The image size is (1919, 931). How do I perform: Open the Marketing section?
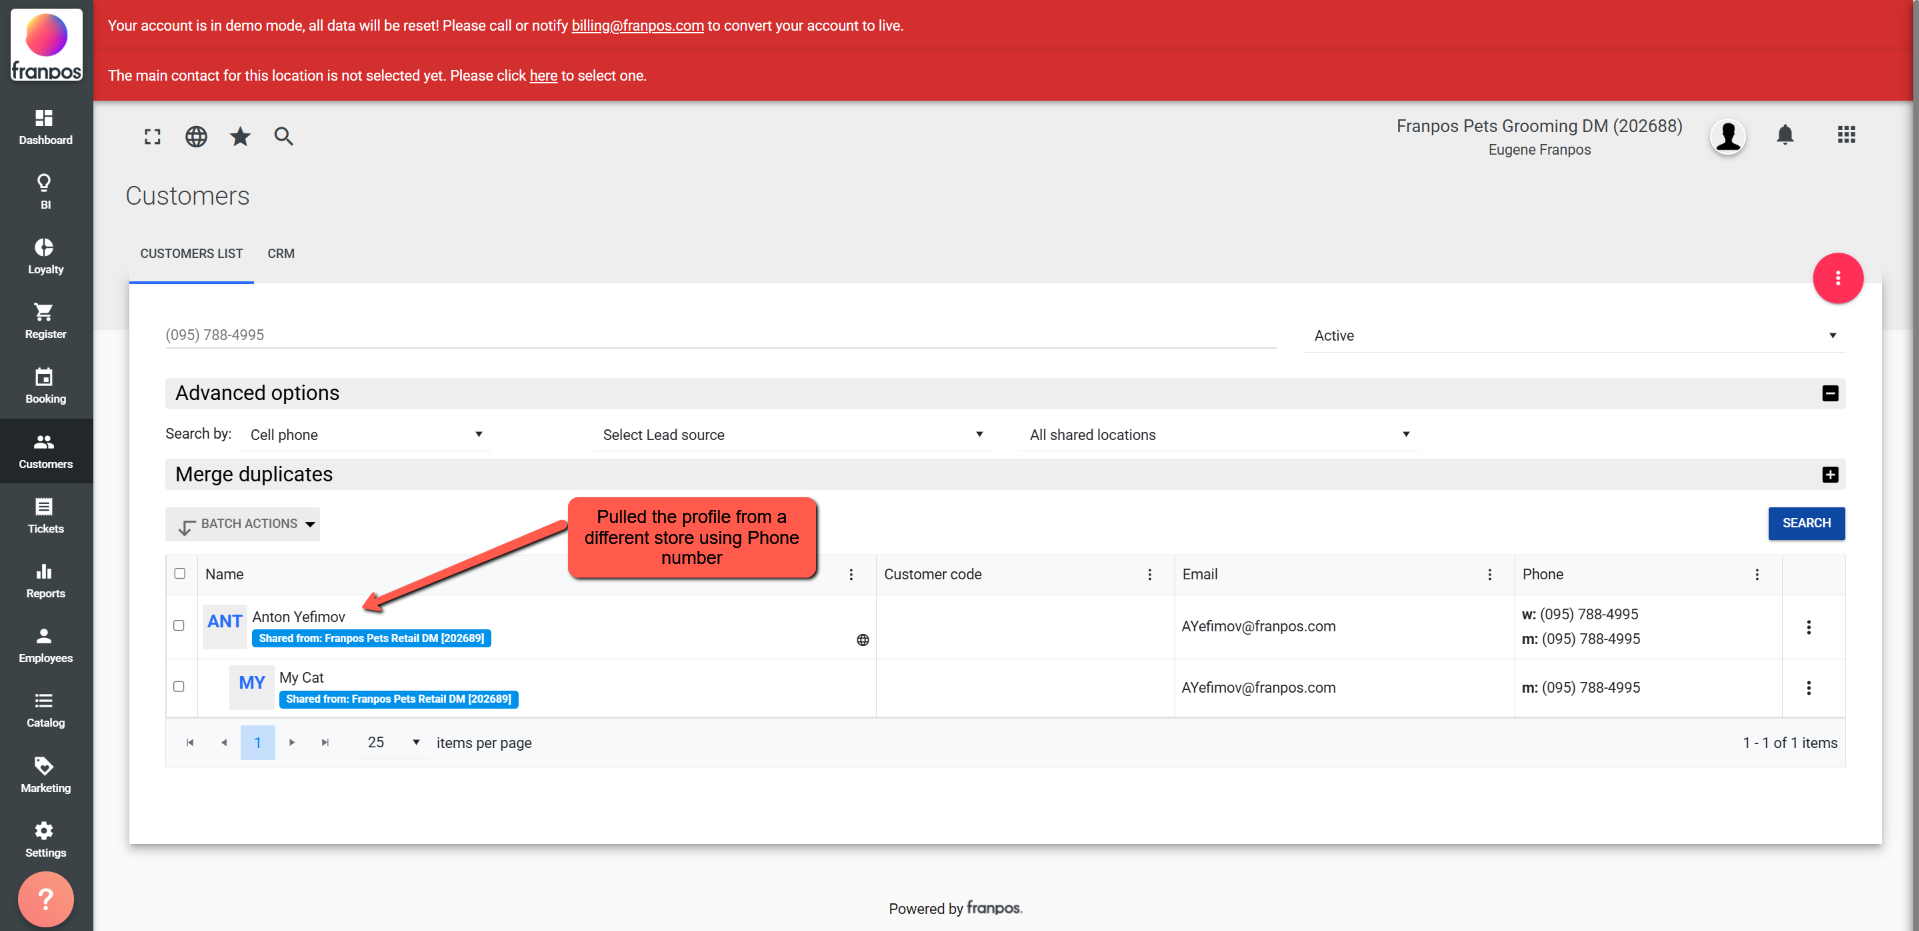(x=46, y=775)
